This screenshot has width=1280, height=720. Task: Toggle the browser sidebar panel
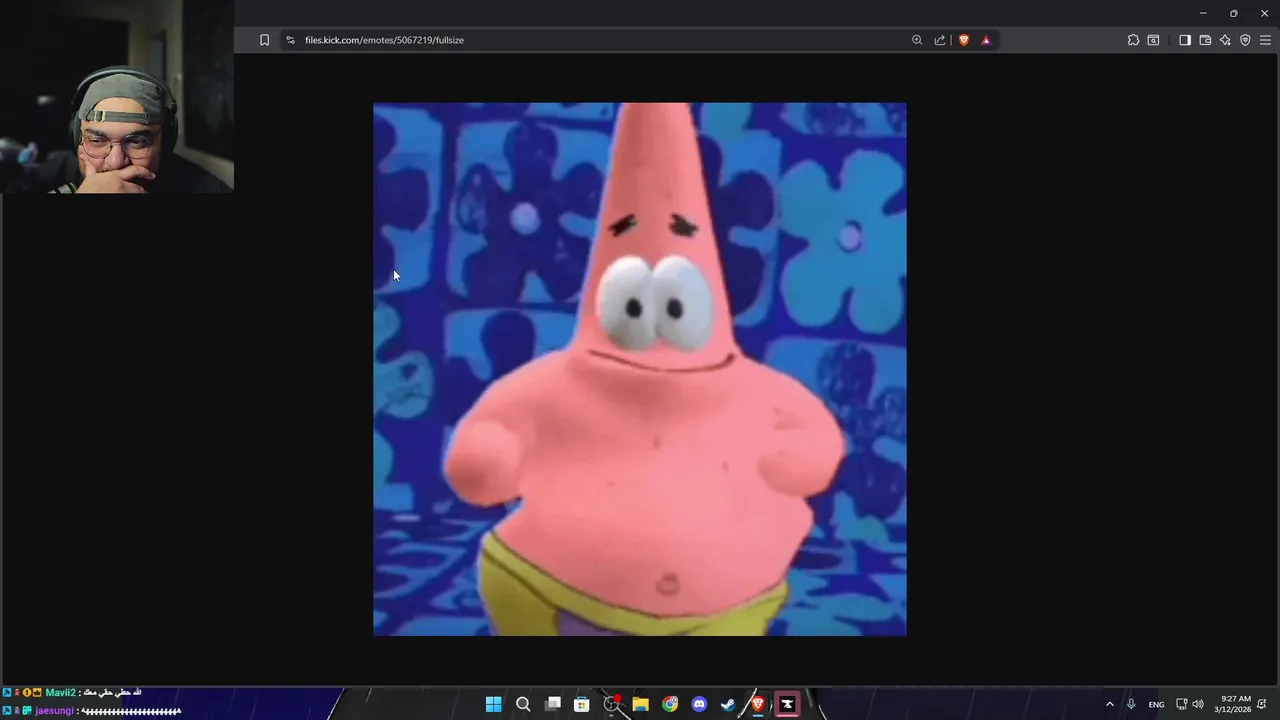click(x=1185, y=40)
